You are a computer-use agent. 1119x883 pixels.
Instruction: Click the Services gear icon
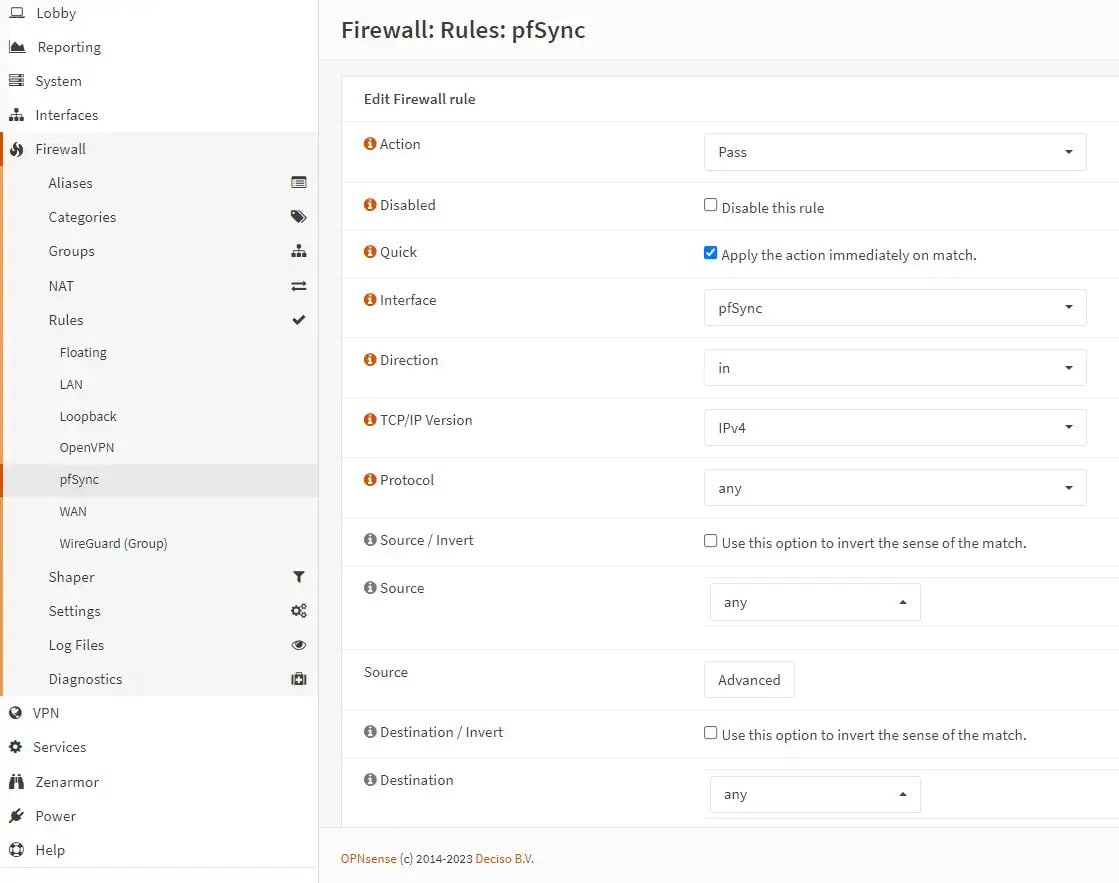[x=16, y=747]
